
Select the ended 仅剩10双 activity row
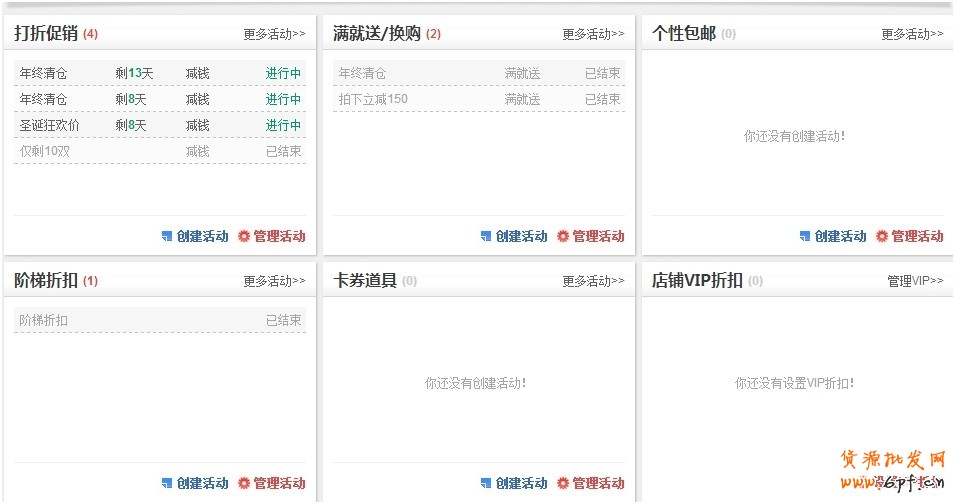(x=160, y=151)
